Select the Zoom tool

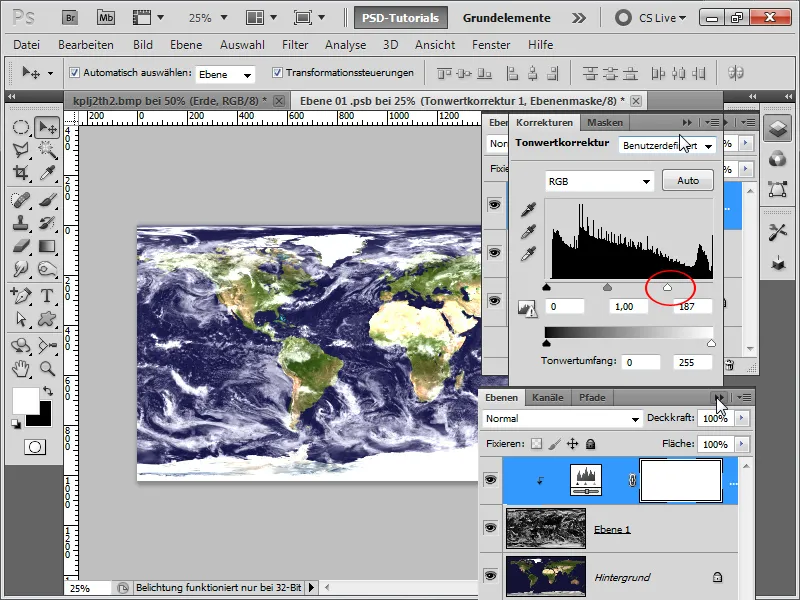click(x=47, y=368)
